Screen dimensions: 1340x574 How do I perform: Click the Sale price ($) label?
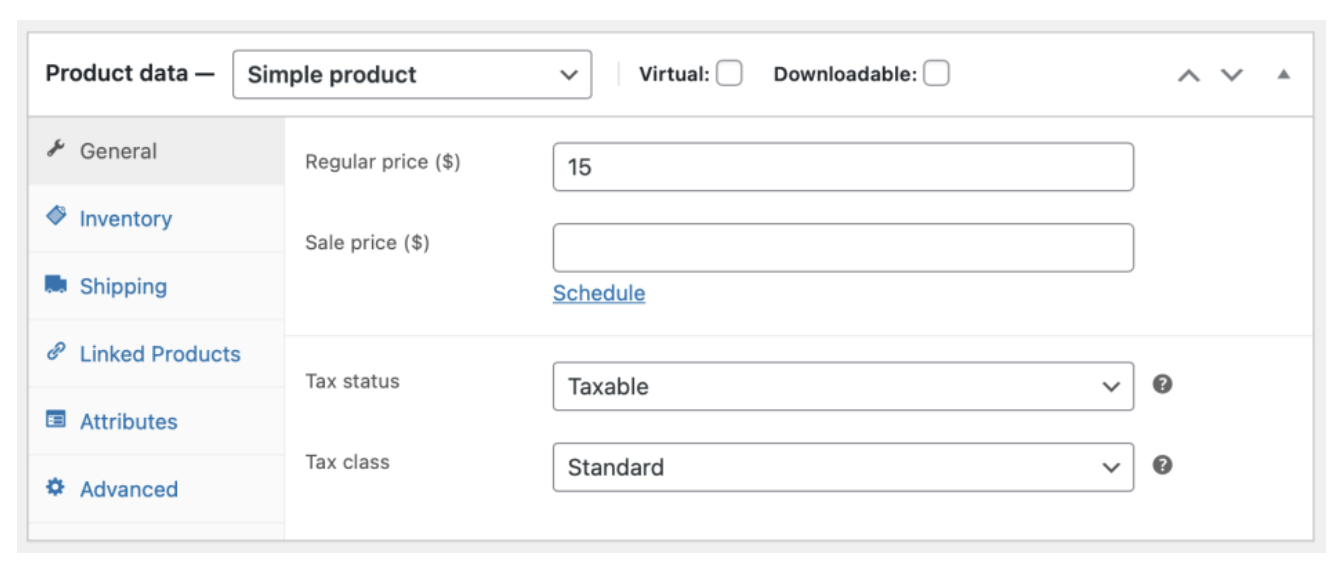point(368,243)
